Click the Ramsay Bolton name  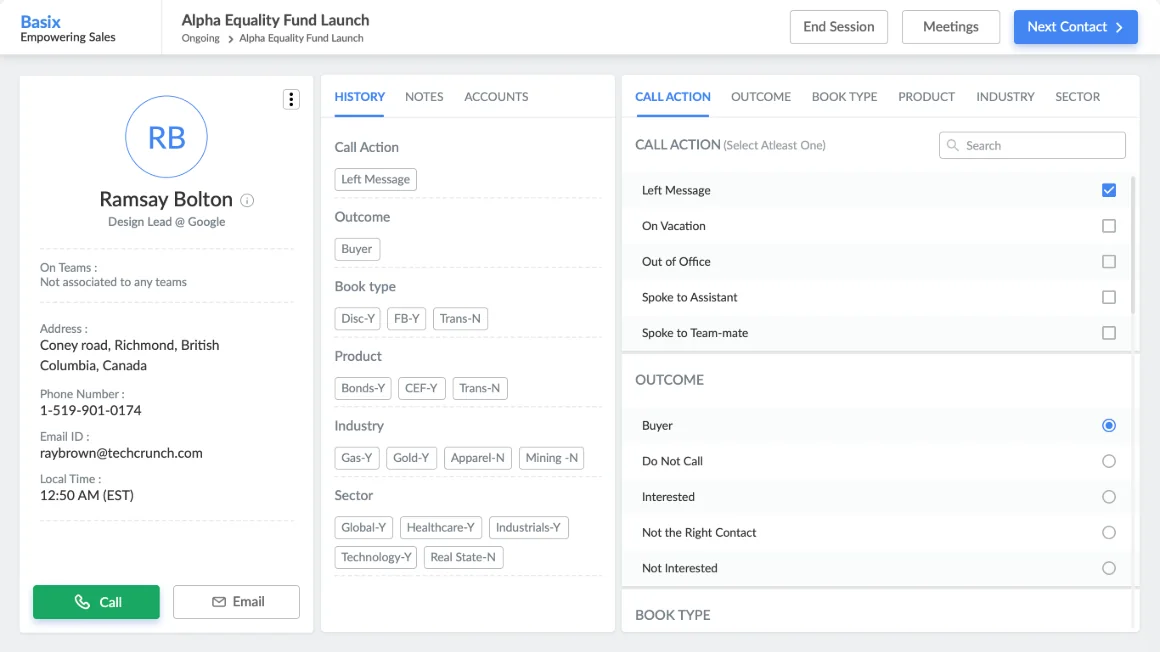[x=166, y=199]
